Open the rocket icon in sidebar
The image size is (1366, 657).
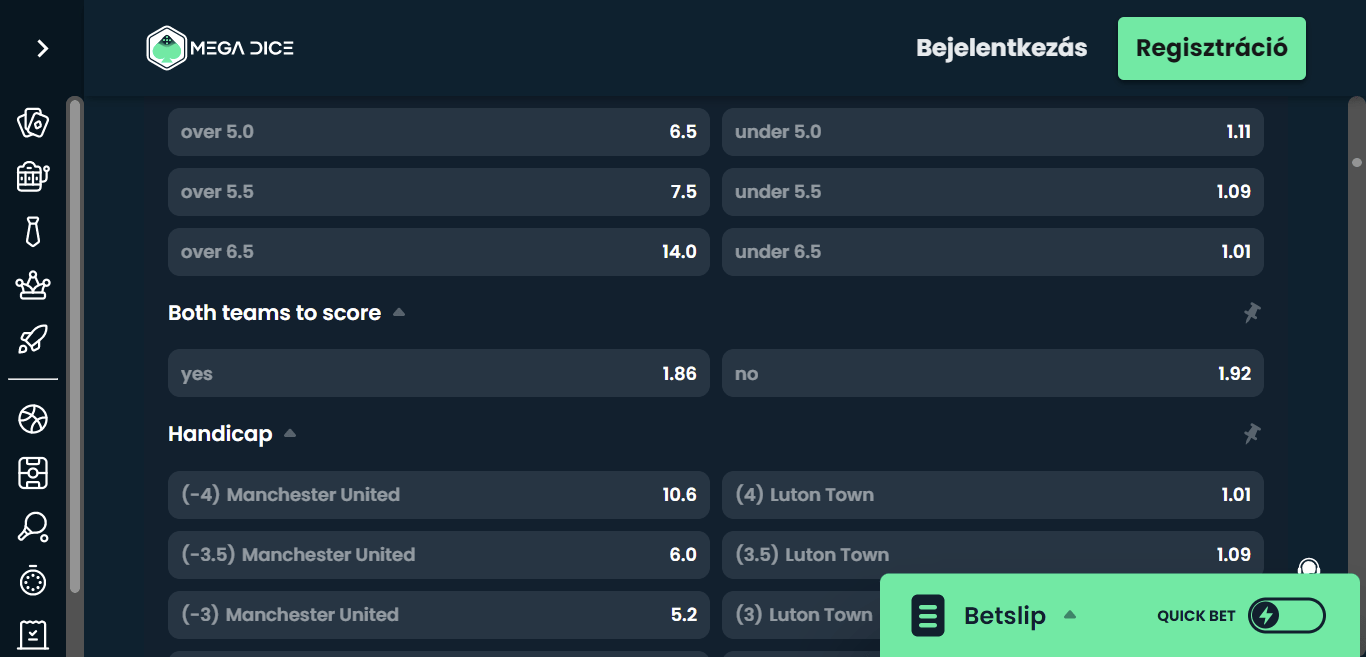tap(33, 340)
